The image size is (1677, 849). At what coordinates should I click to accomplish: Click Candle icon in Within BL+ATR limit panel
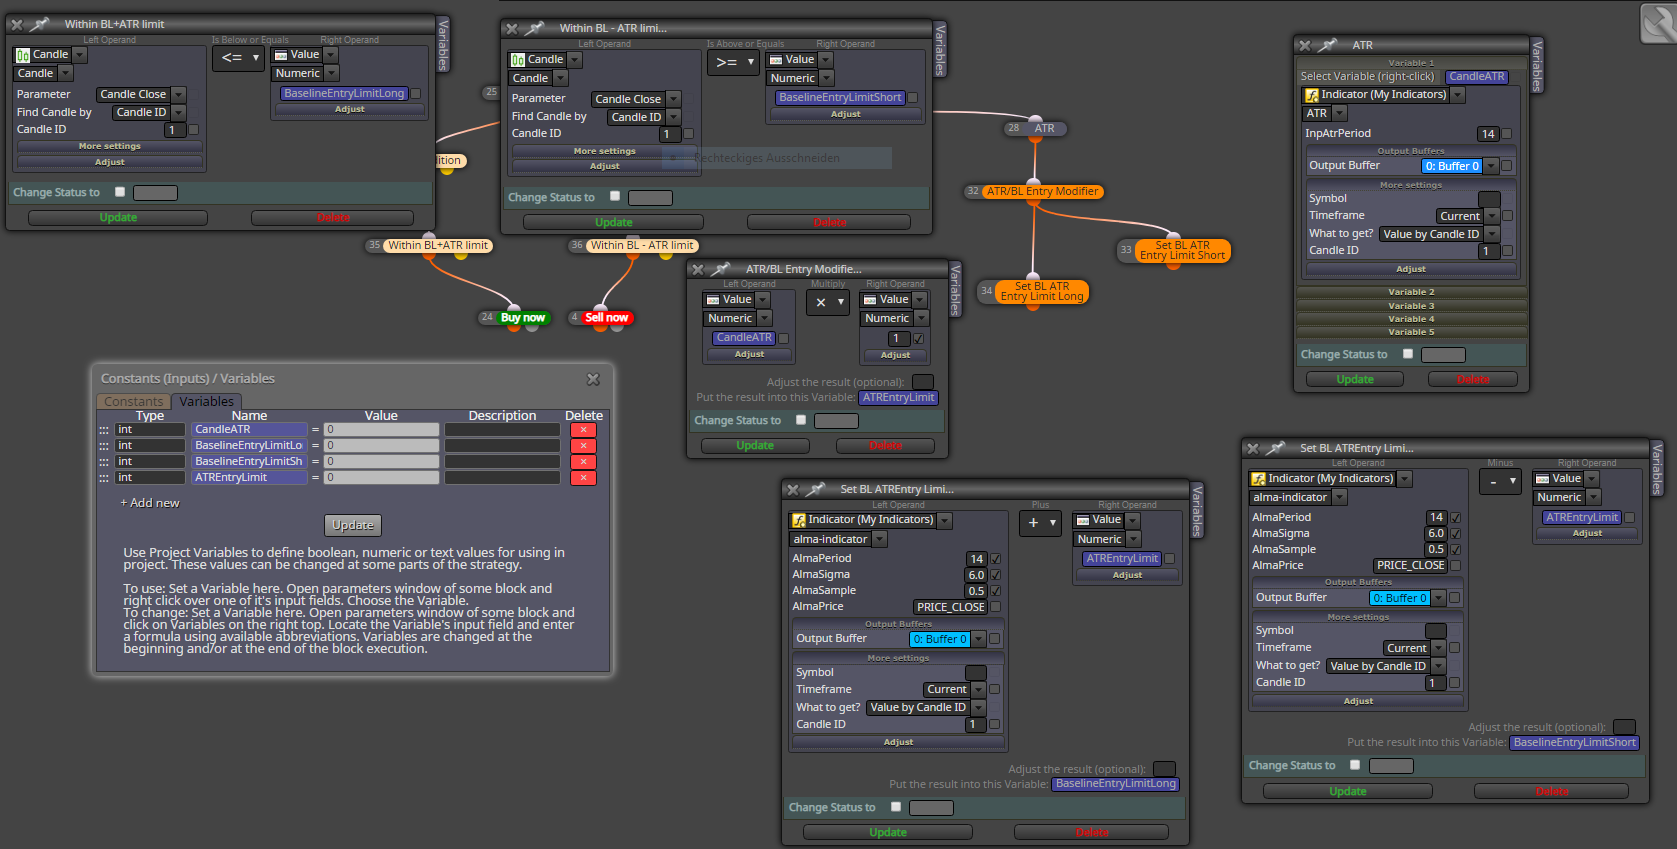coord(22,55)
